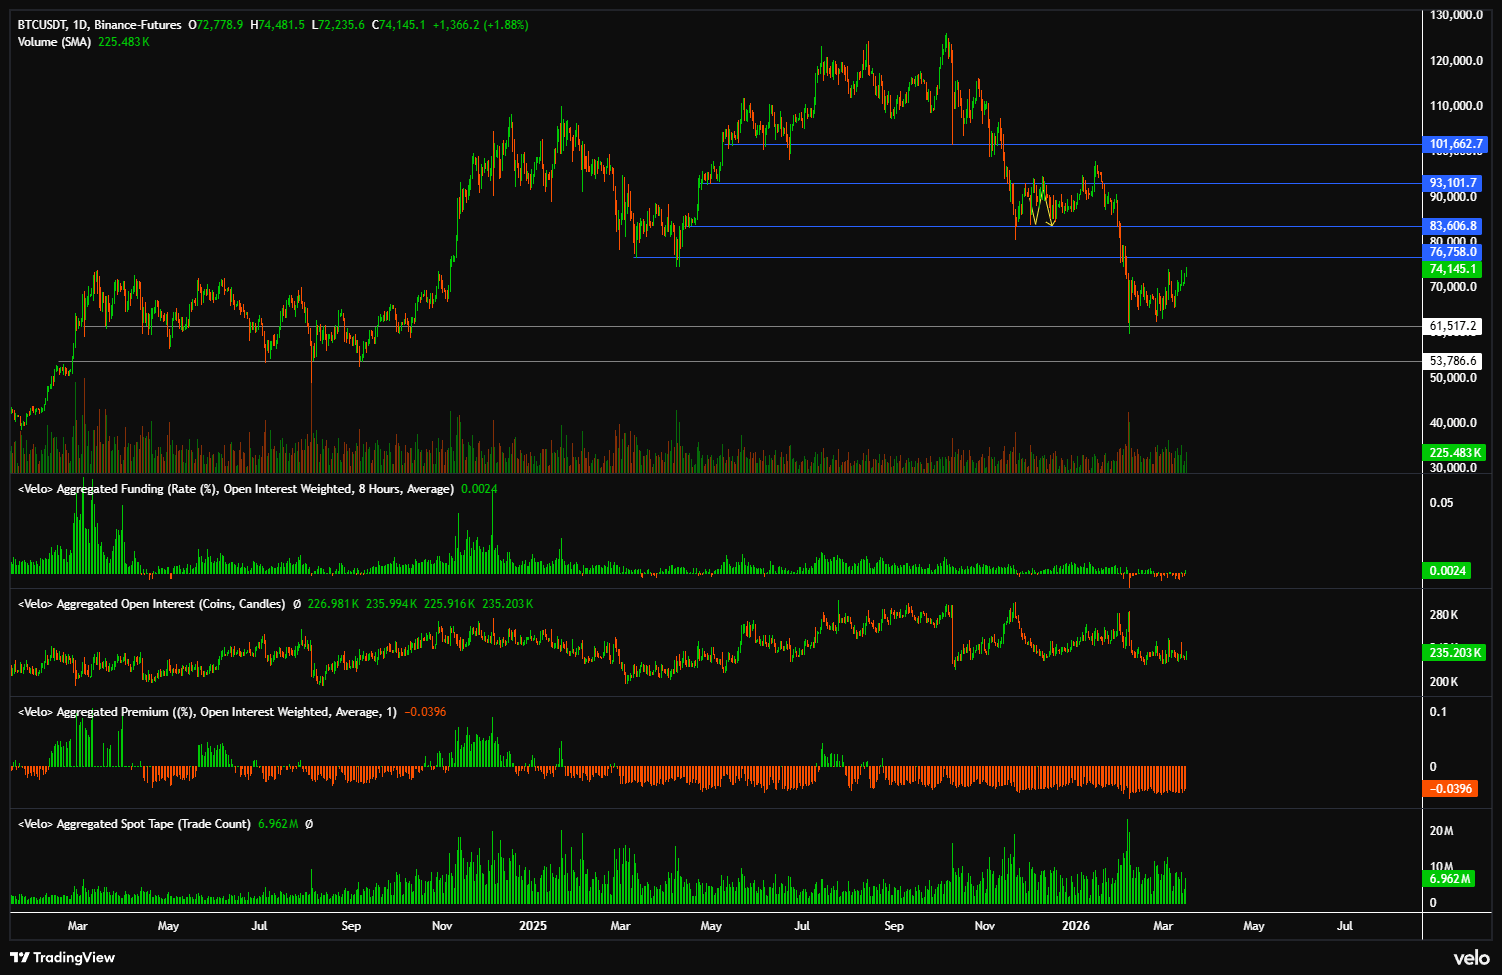Click the Aggregated Open Interest indicator legend
1502x975 pixels.
click(152, 604)
